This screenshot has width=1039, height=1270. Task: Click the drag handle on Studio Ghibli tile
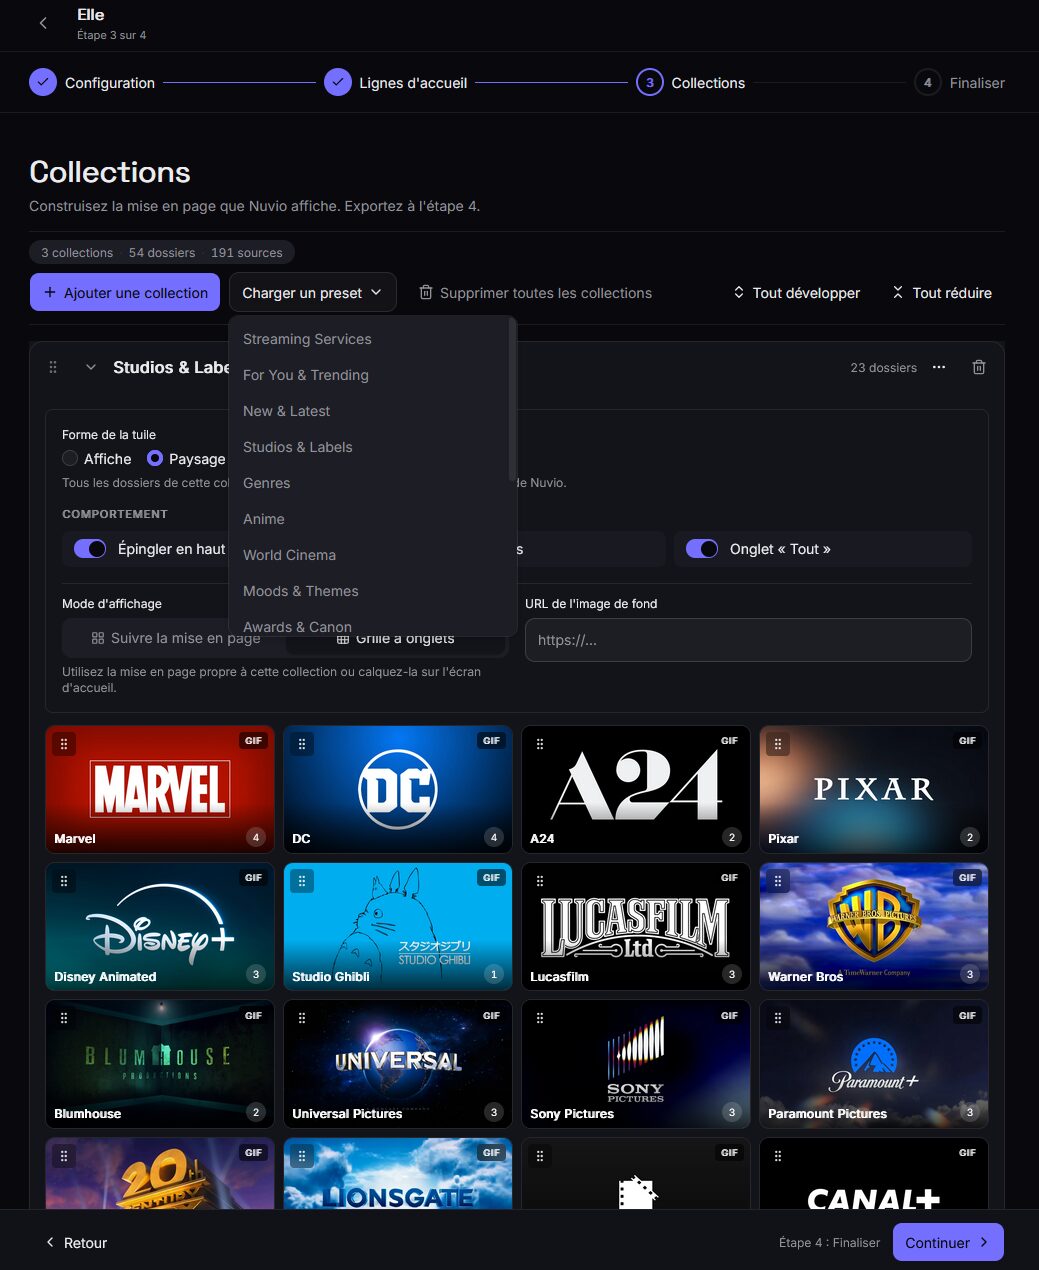[x=302, y=881]
